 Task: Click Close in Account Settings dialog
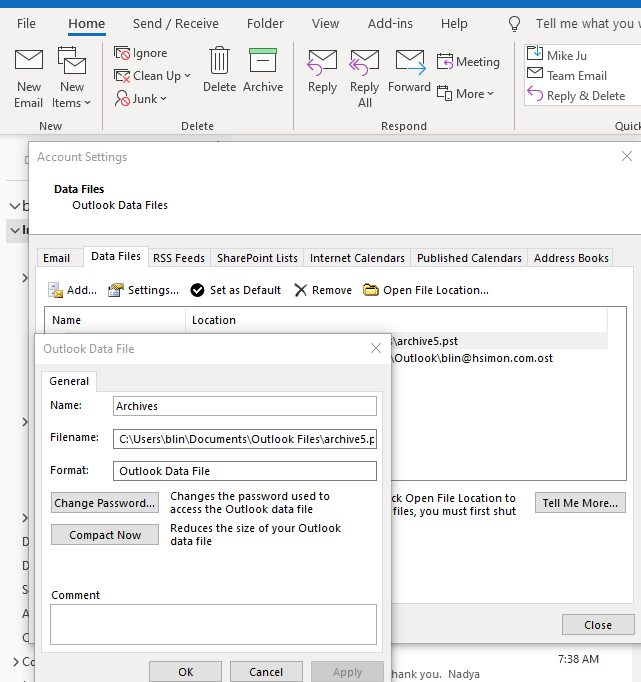(x=598, y=625)
